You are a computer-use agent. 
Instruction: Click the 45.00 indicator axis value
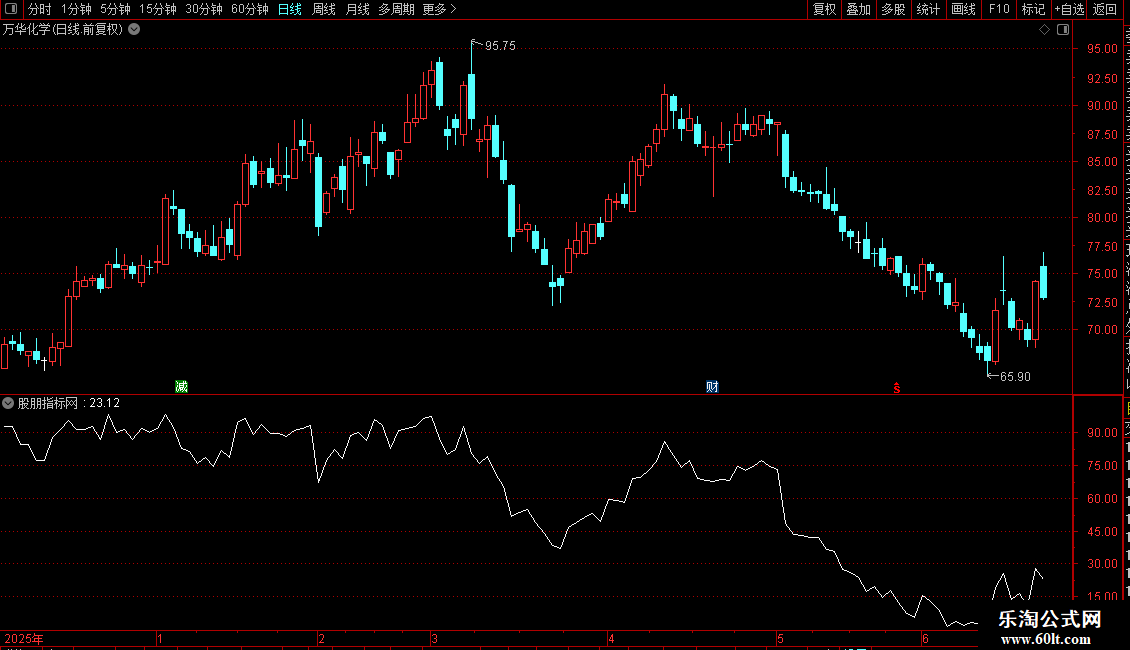(1103, 532)
